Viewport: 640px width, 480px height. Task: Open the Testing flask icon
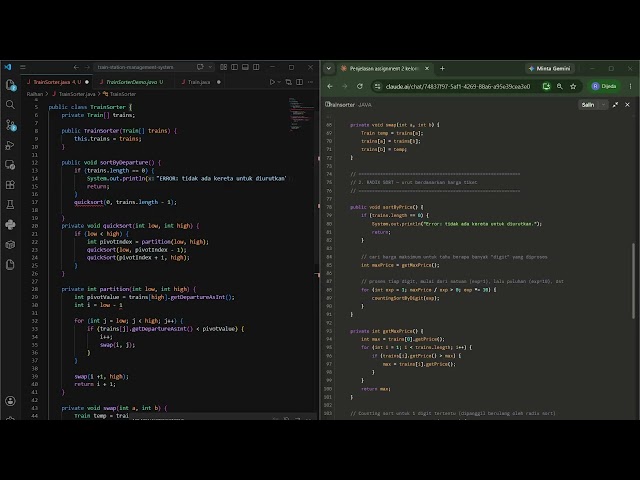click(x=11, y=204)
